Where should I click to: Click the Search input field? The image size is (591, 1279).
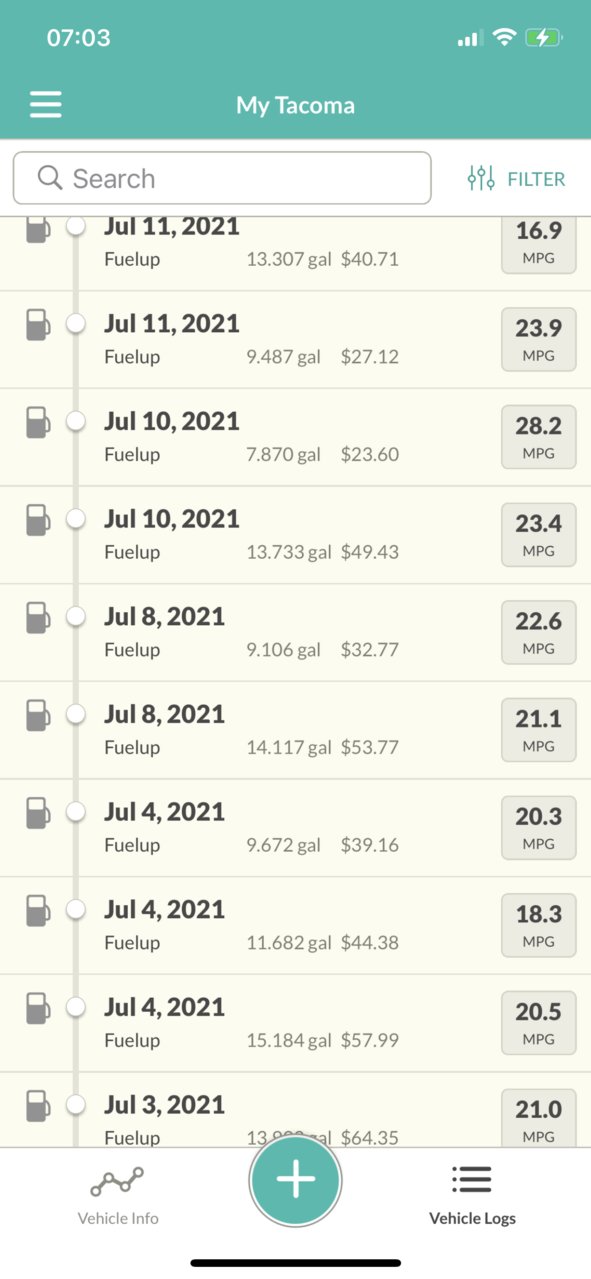(x=222, y=178)
